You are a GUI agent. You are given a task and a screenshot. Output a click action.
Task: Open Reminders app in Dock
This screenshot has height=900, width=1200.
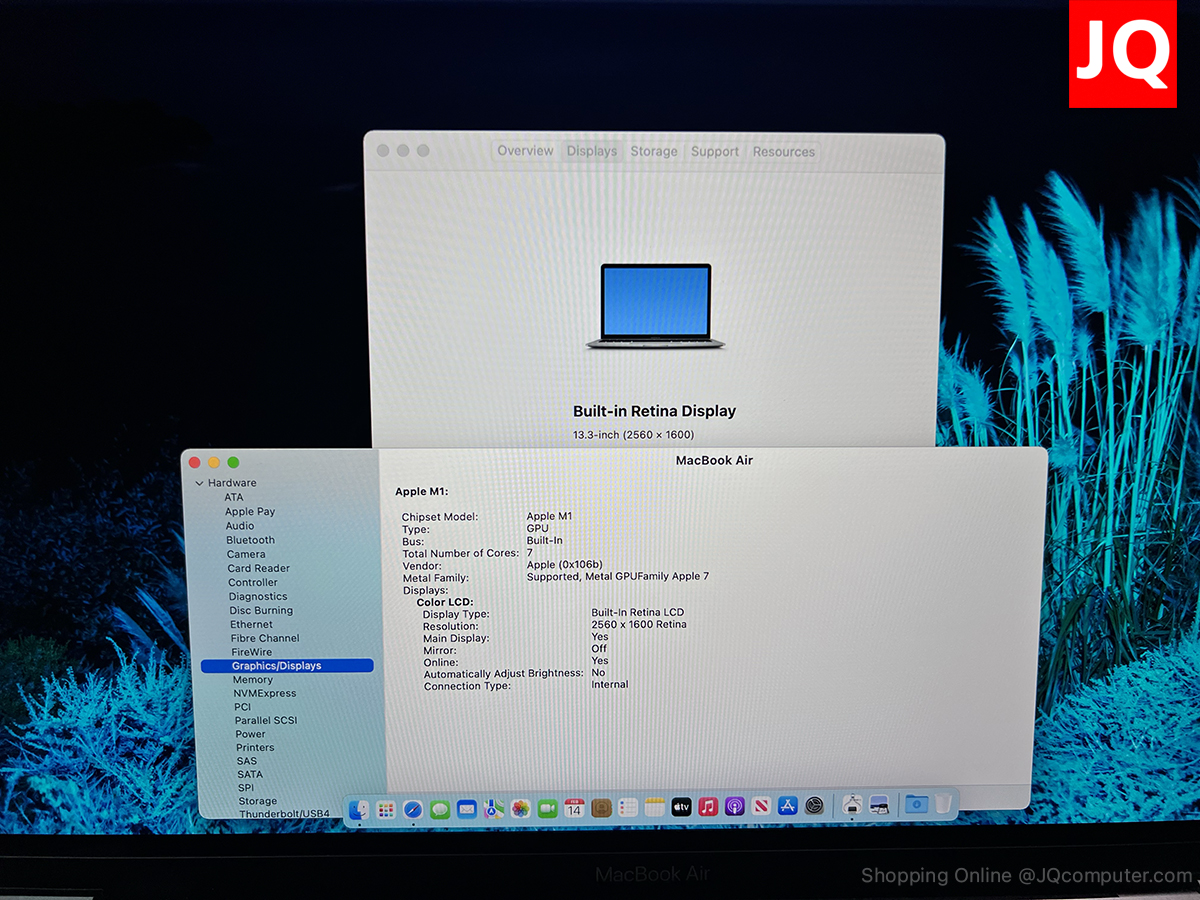[x=628, y=807]
